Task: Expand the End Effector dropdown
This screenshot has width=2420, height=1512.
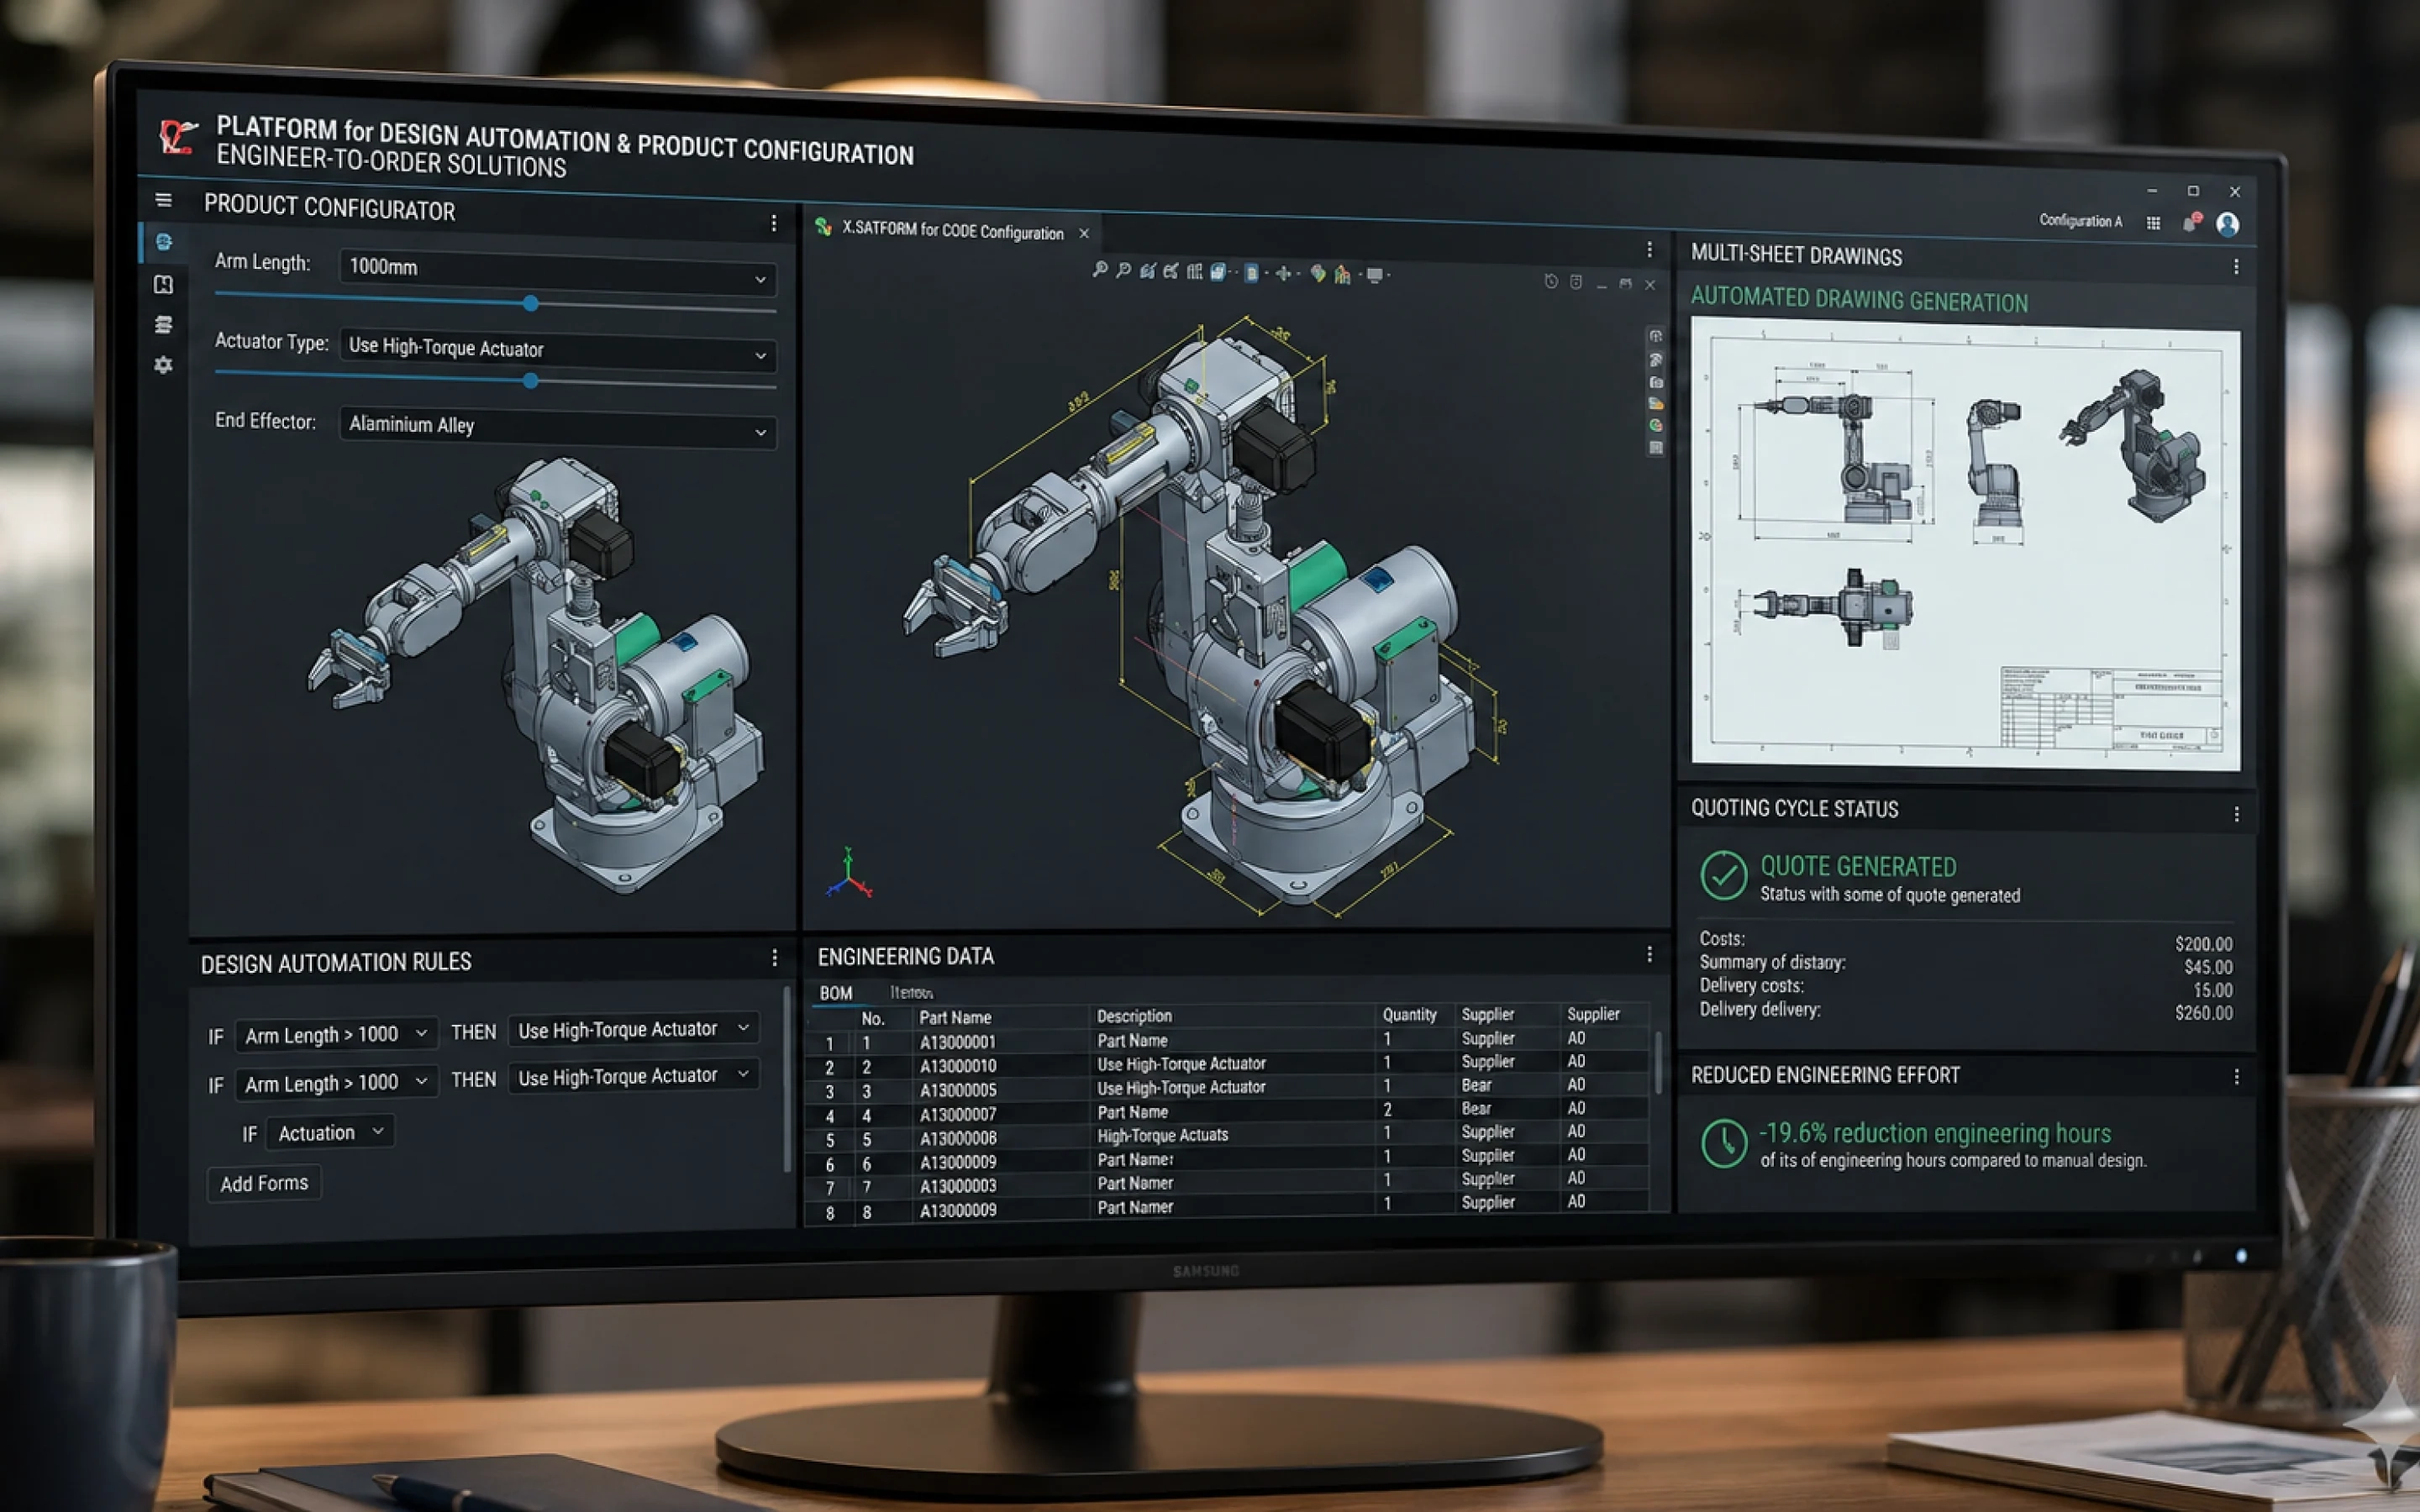Action: [x=558, y=428]
